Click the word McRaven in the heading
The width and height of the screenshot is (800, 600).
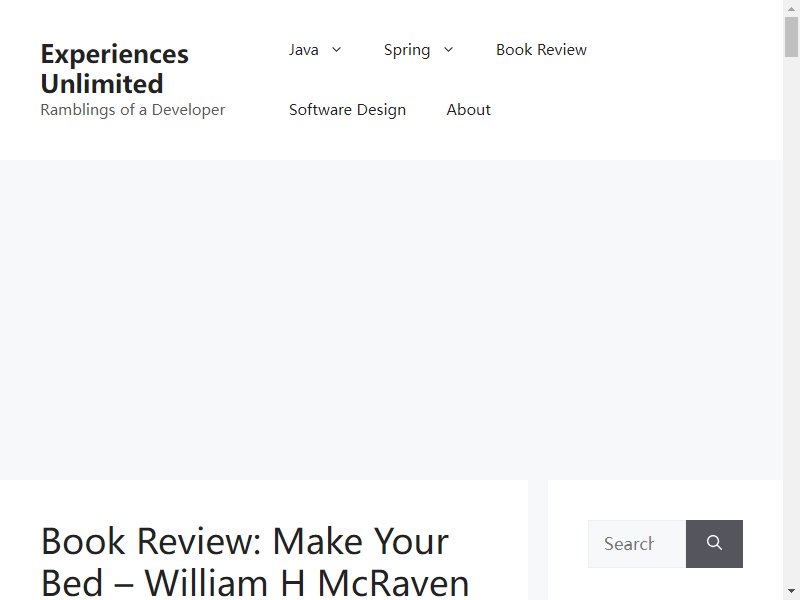[x=393, y=583]
